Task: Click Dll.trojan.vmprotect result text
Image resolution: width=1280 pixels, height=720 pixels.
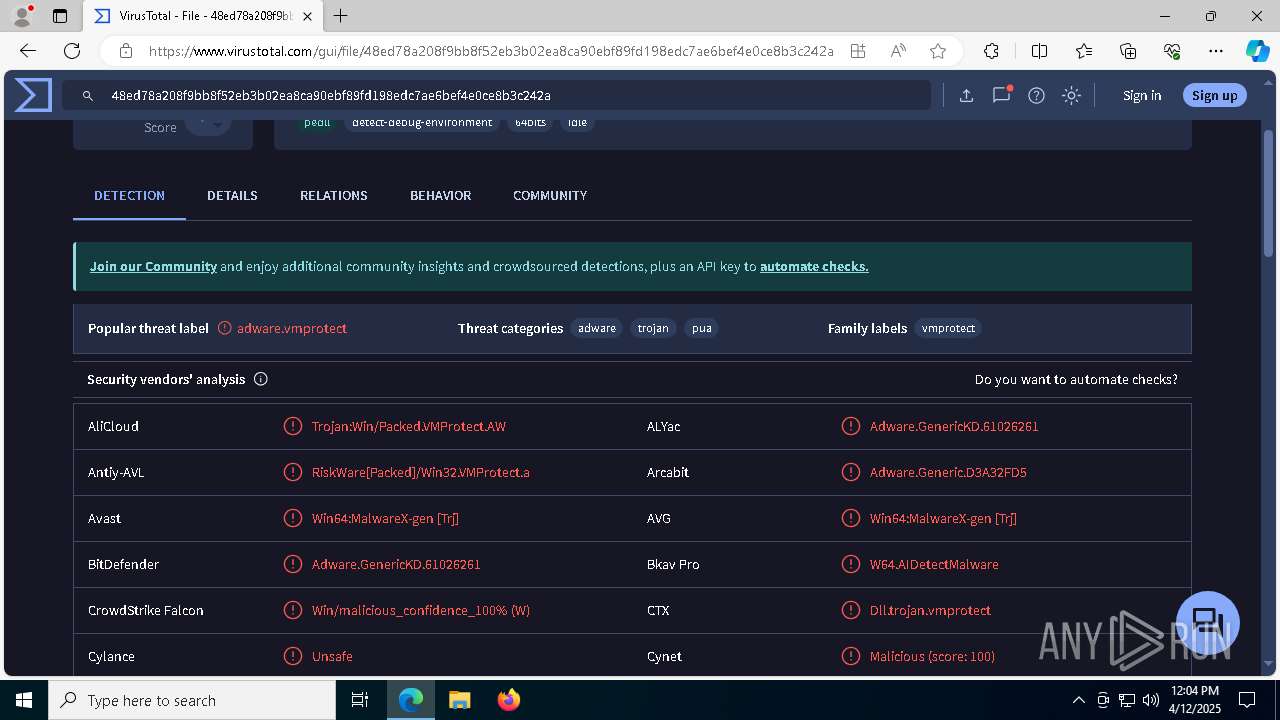Action: (930, 610)
